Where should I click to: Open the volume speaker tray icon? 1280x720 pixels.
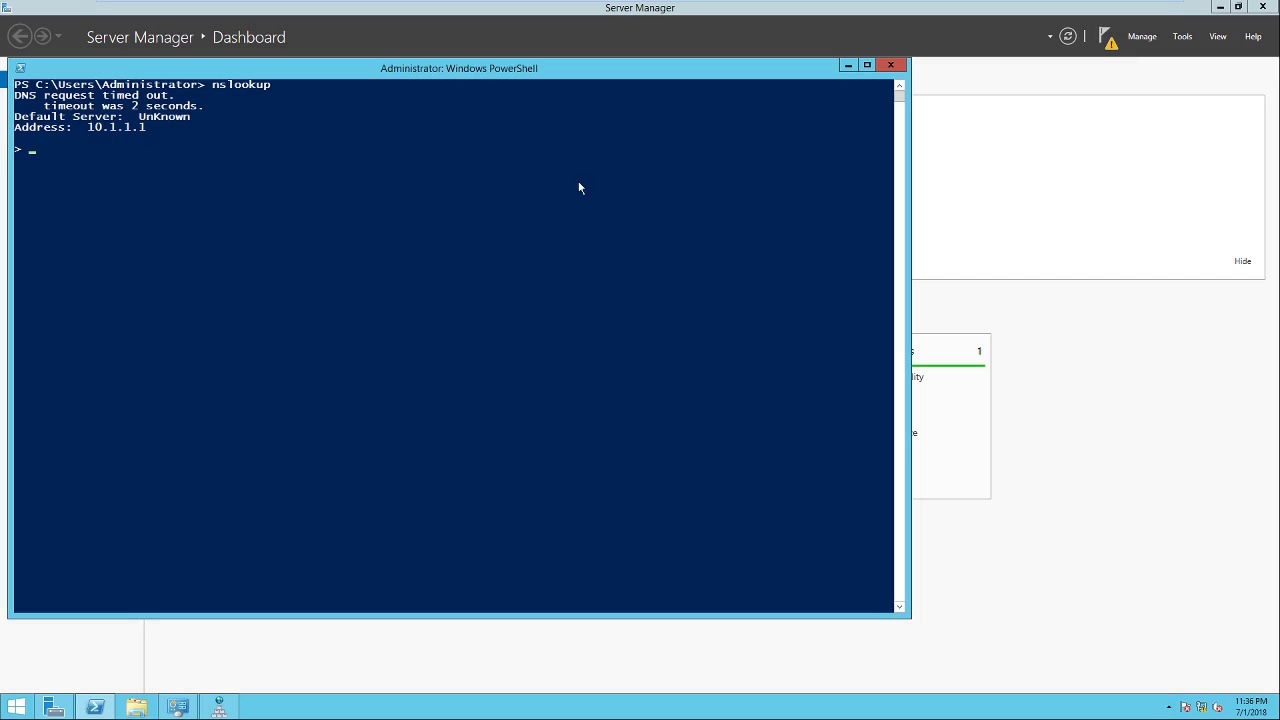coord(1218,707)
